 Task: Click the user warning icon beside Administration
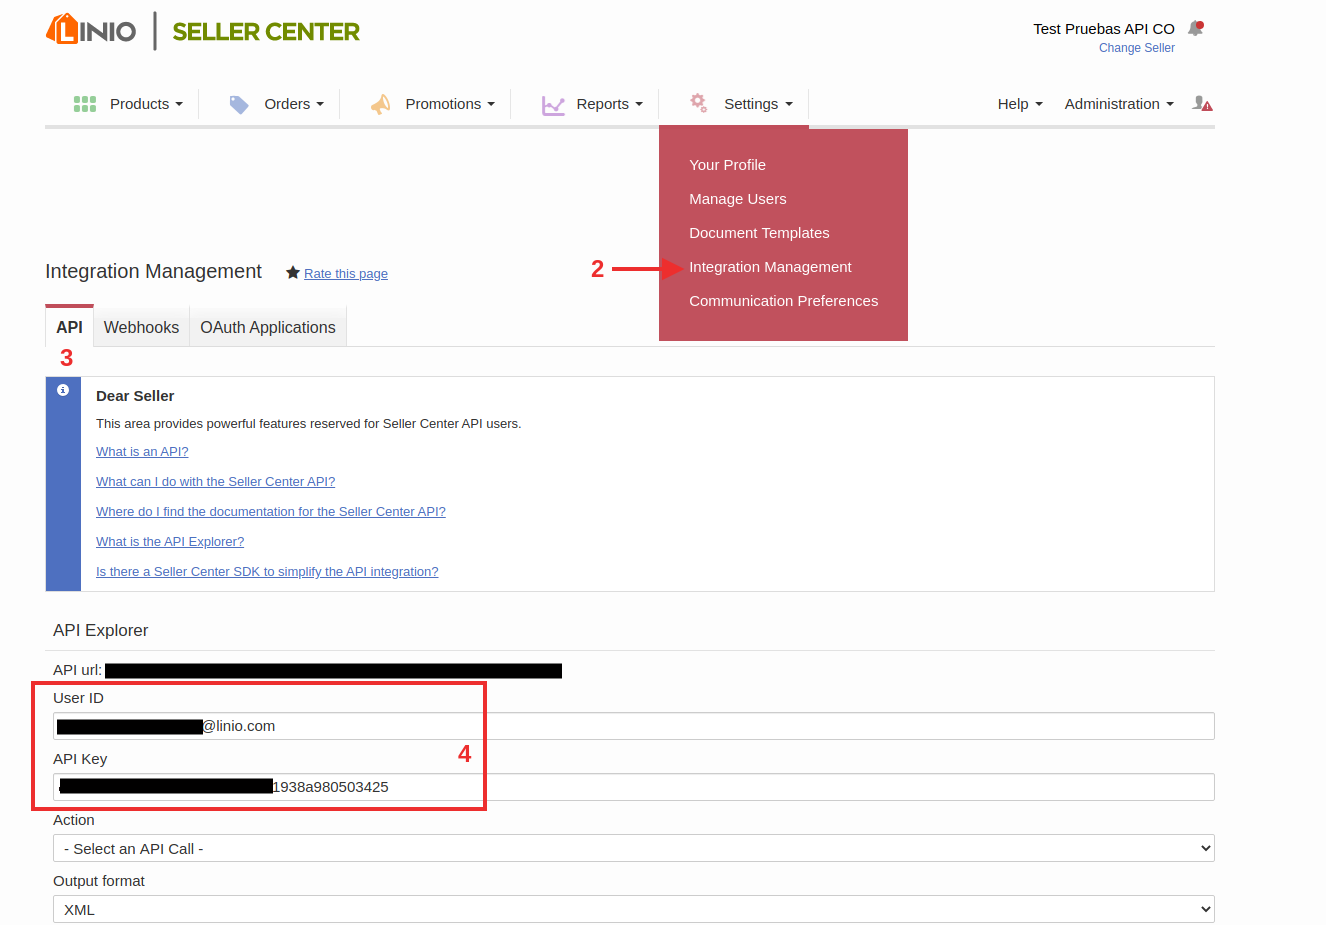[x=1202, y=104]
